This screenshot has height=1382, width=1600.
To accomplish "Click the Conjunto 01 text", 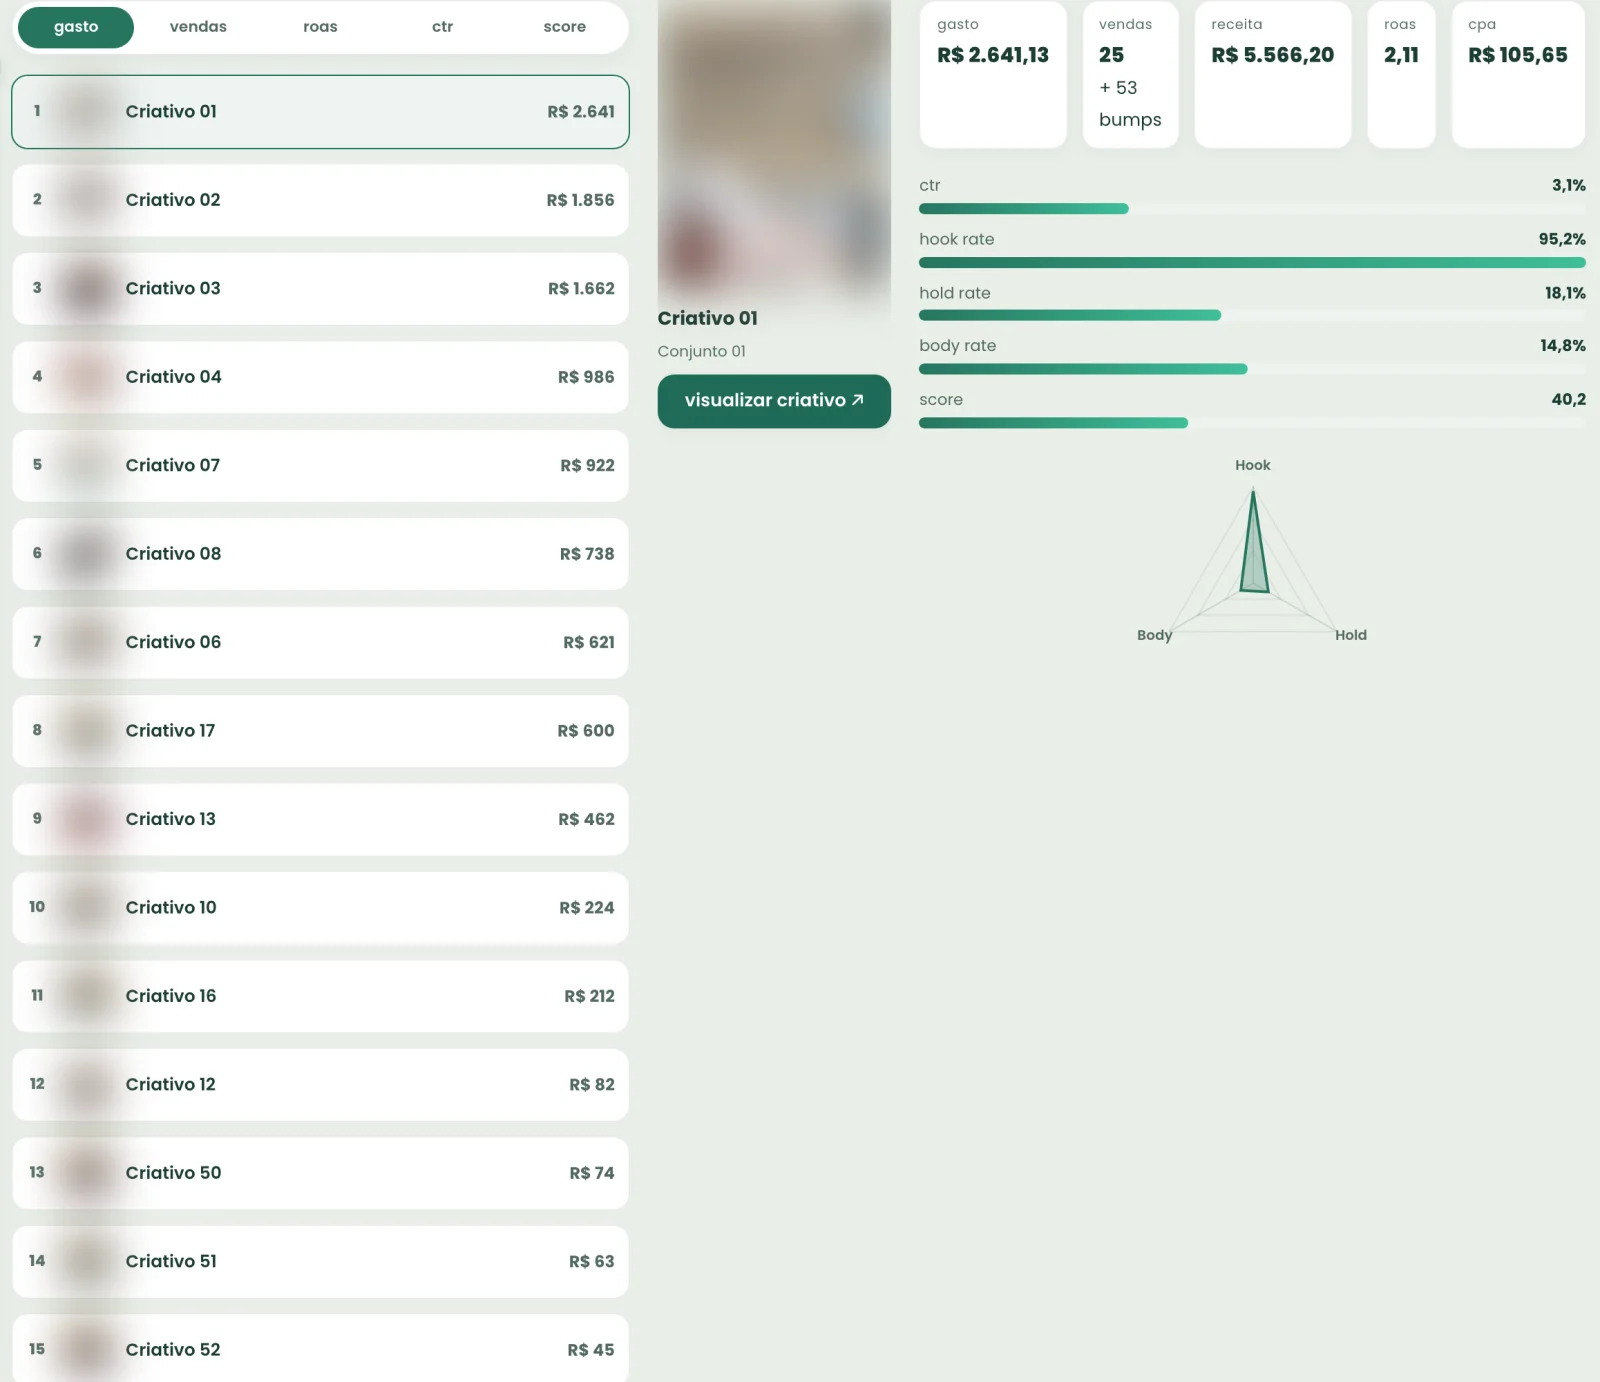I will pyautogui.click(x=701, y=351).
